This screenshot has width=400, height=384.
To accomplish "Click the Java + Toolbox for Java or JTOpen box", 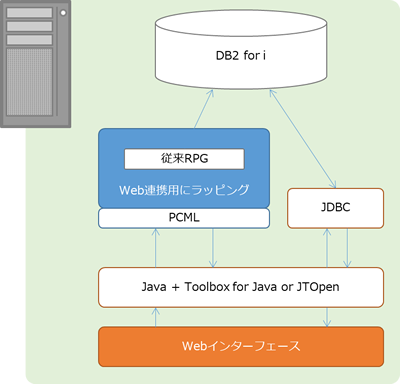I will click(241, 287).
